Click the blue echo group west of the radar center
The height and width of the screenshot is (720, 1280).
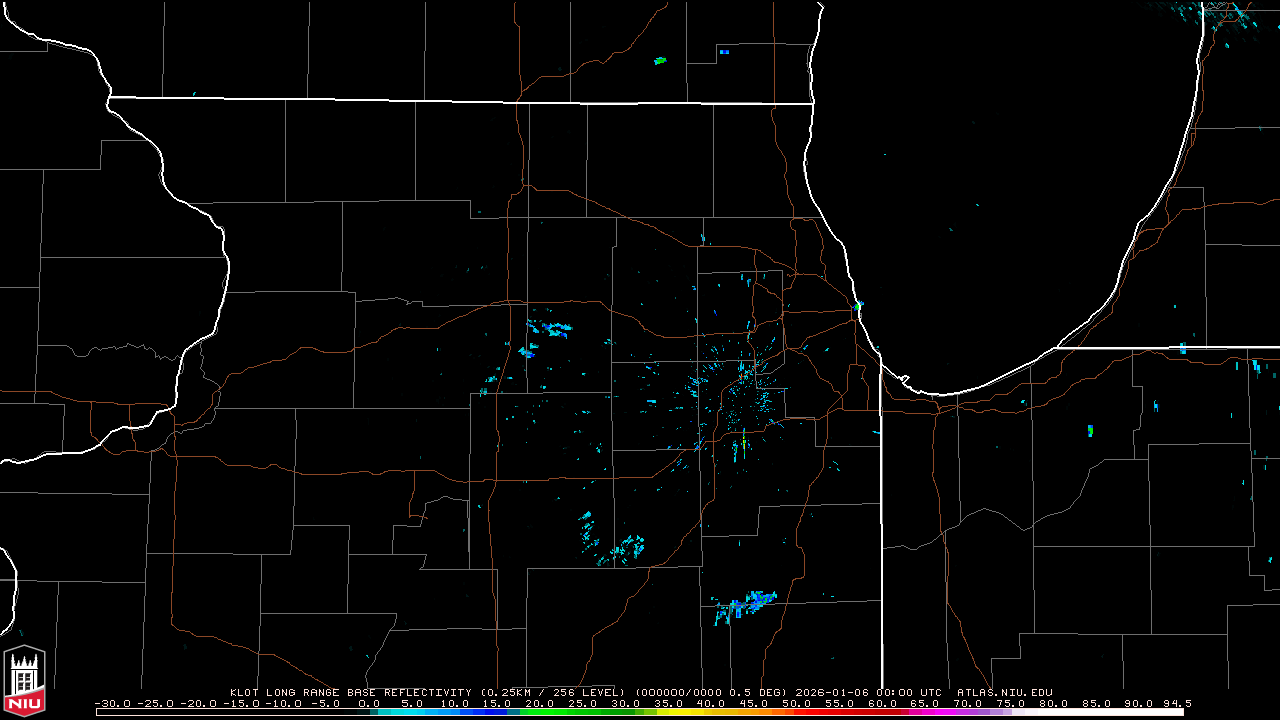(x=548, y=327)
